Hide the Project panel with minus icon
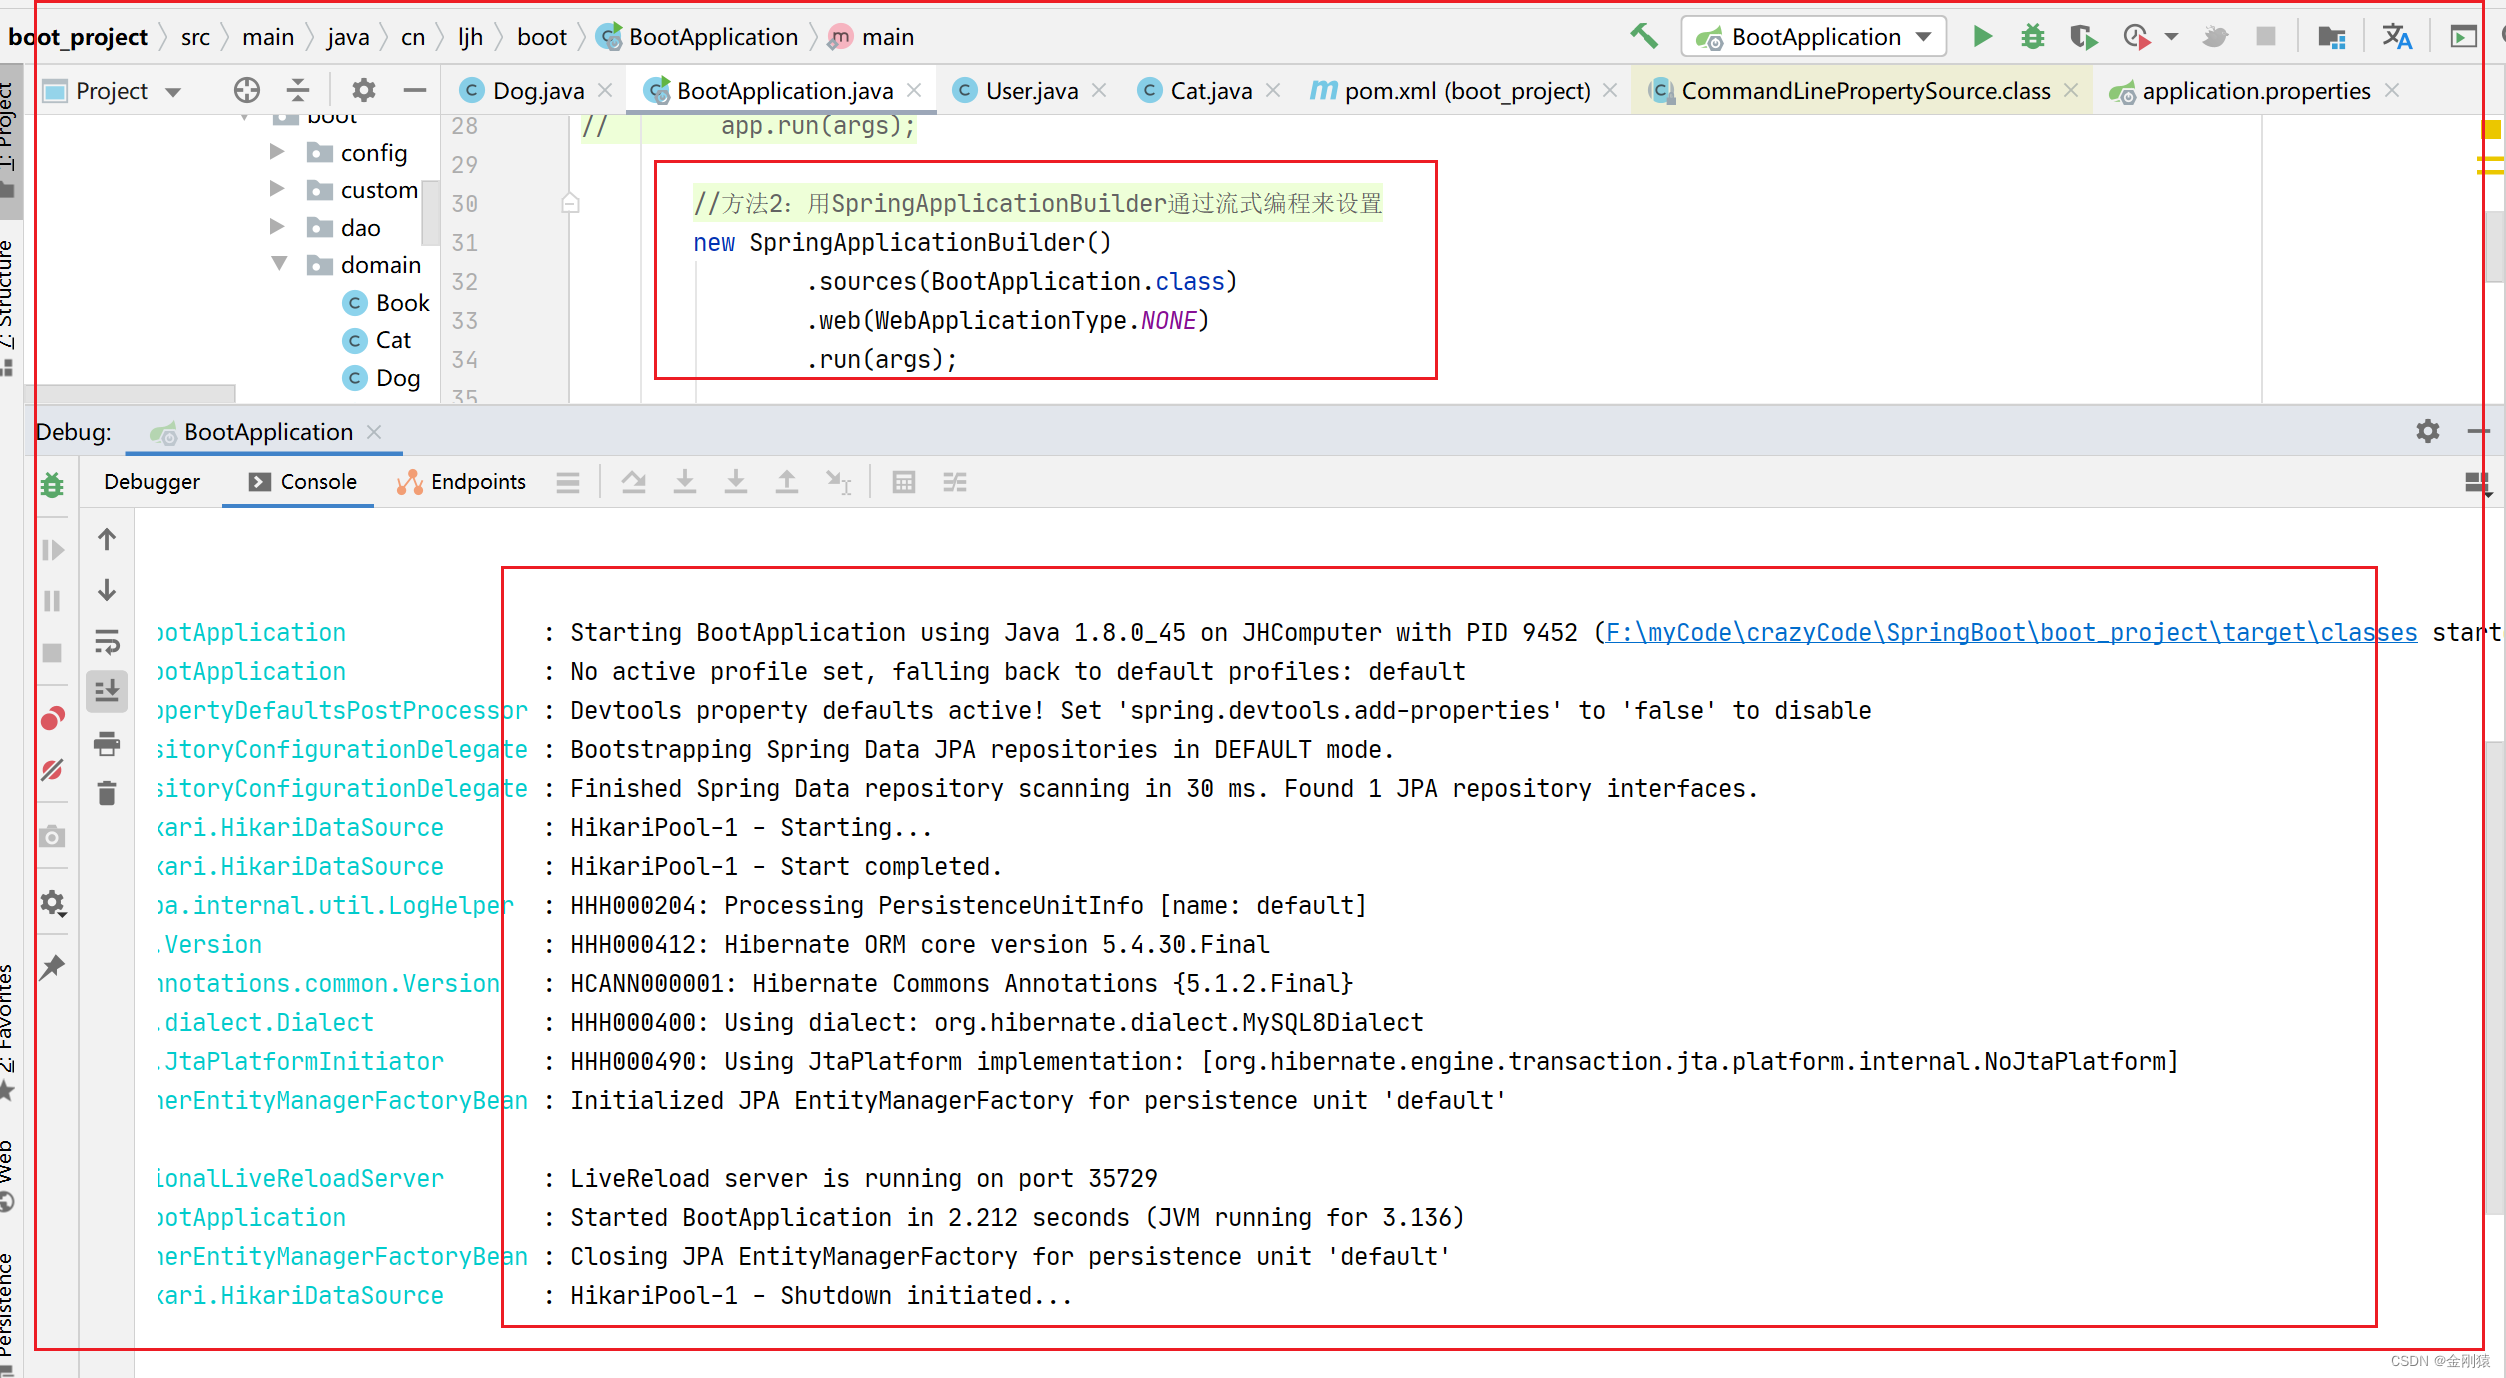This screenshot has width=2506, height=1378. point(415,91)
